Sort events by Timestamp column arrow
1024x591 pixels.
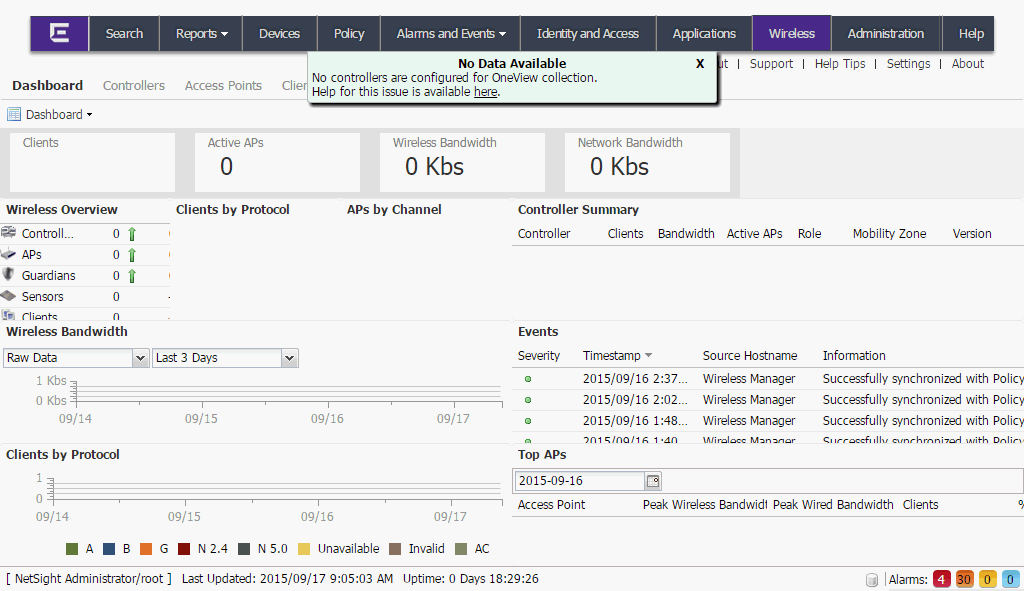pyautogui.click(x=648, y=355)
